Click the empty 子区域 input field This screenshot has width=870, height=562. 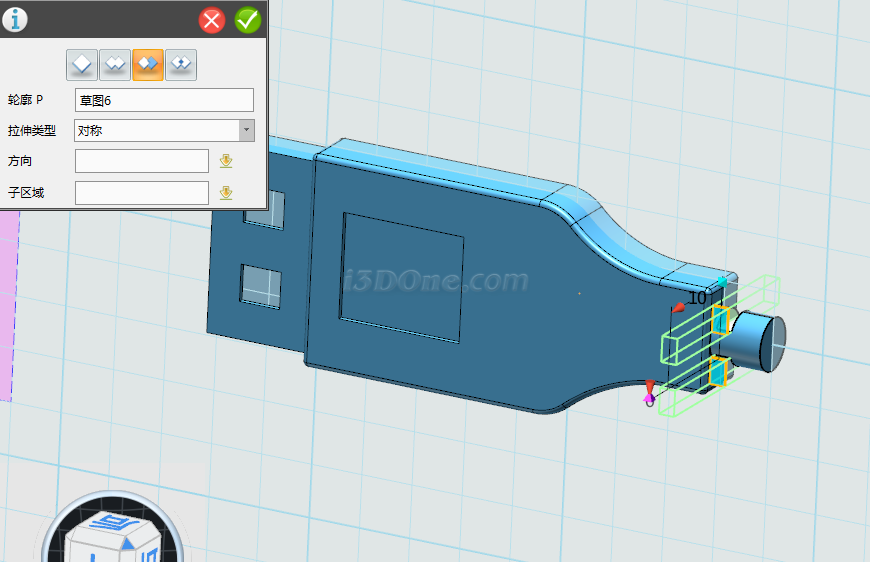pyautogui.click(x=141, y=193)
